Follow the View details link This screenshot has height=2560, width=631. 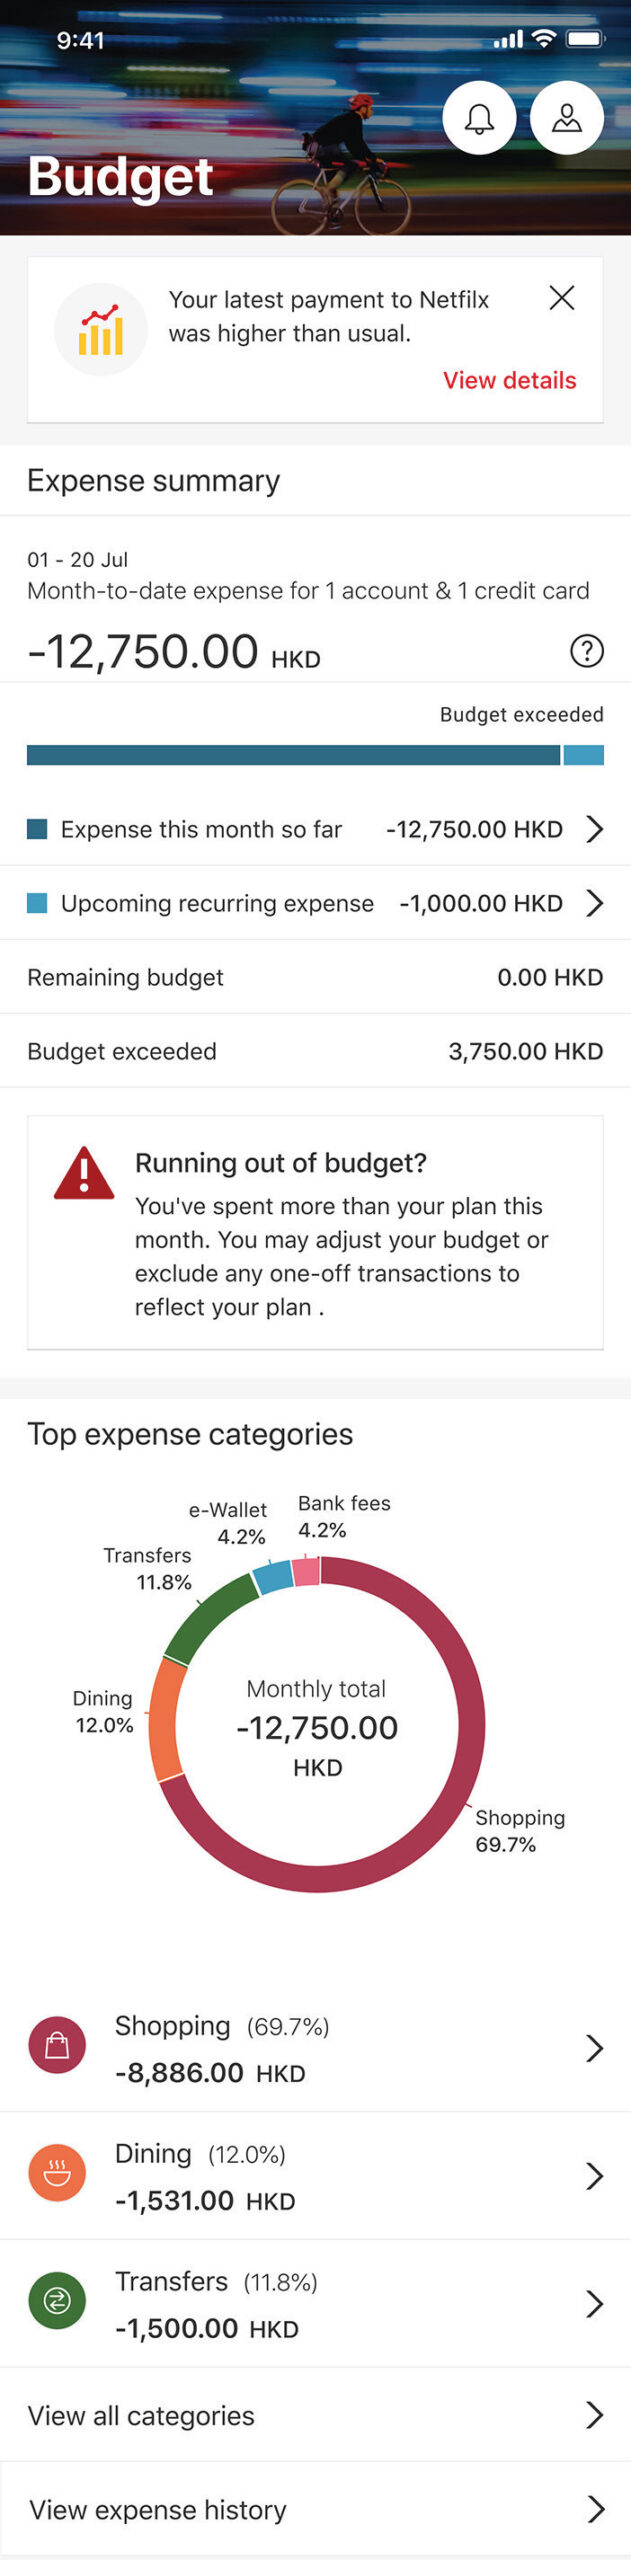[x=509, y=380]
